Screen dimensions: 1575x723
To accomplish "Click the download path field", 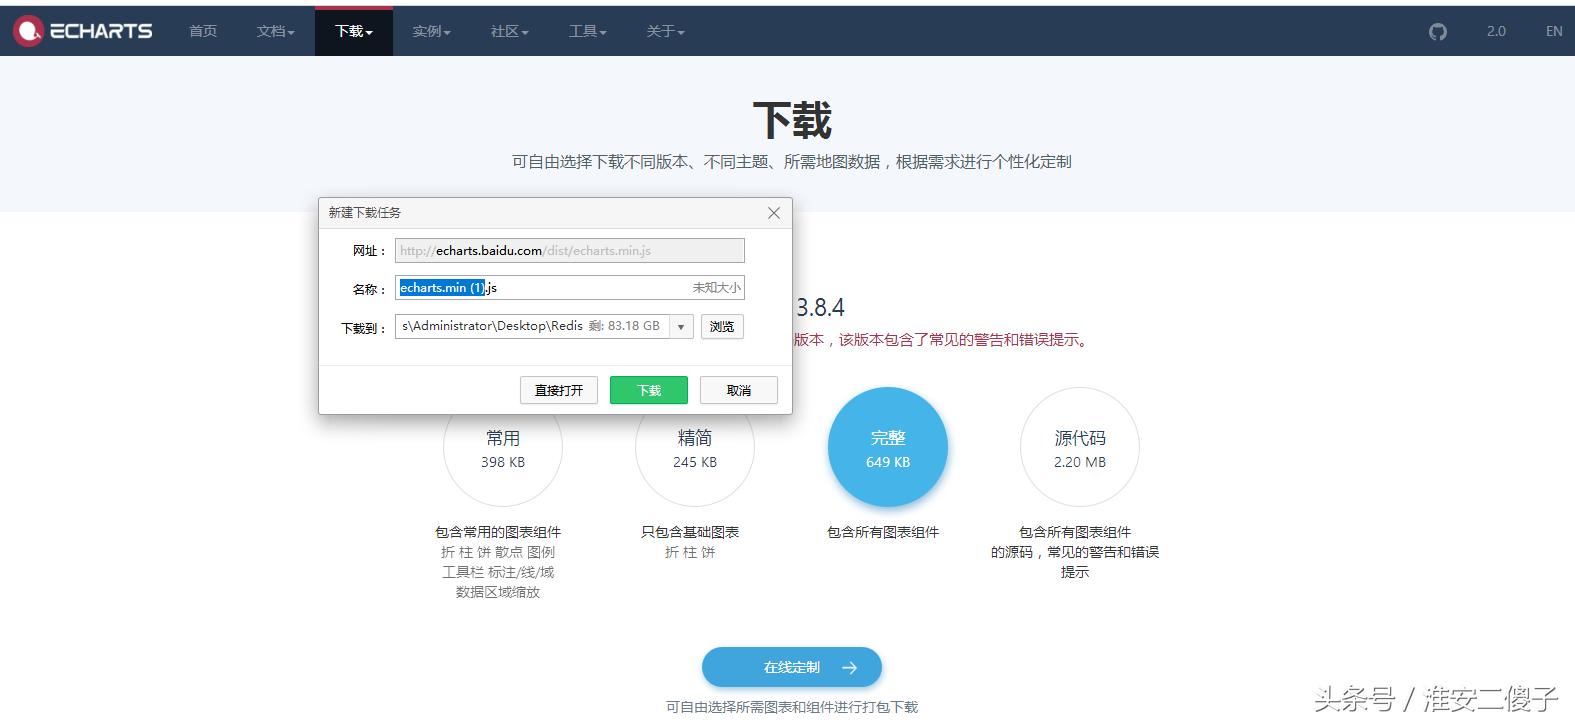I will 532,327.
